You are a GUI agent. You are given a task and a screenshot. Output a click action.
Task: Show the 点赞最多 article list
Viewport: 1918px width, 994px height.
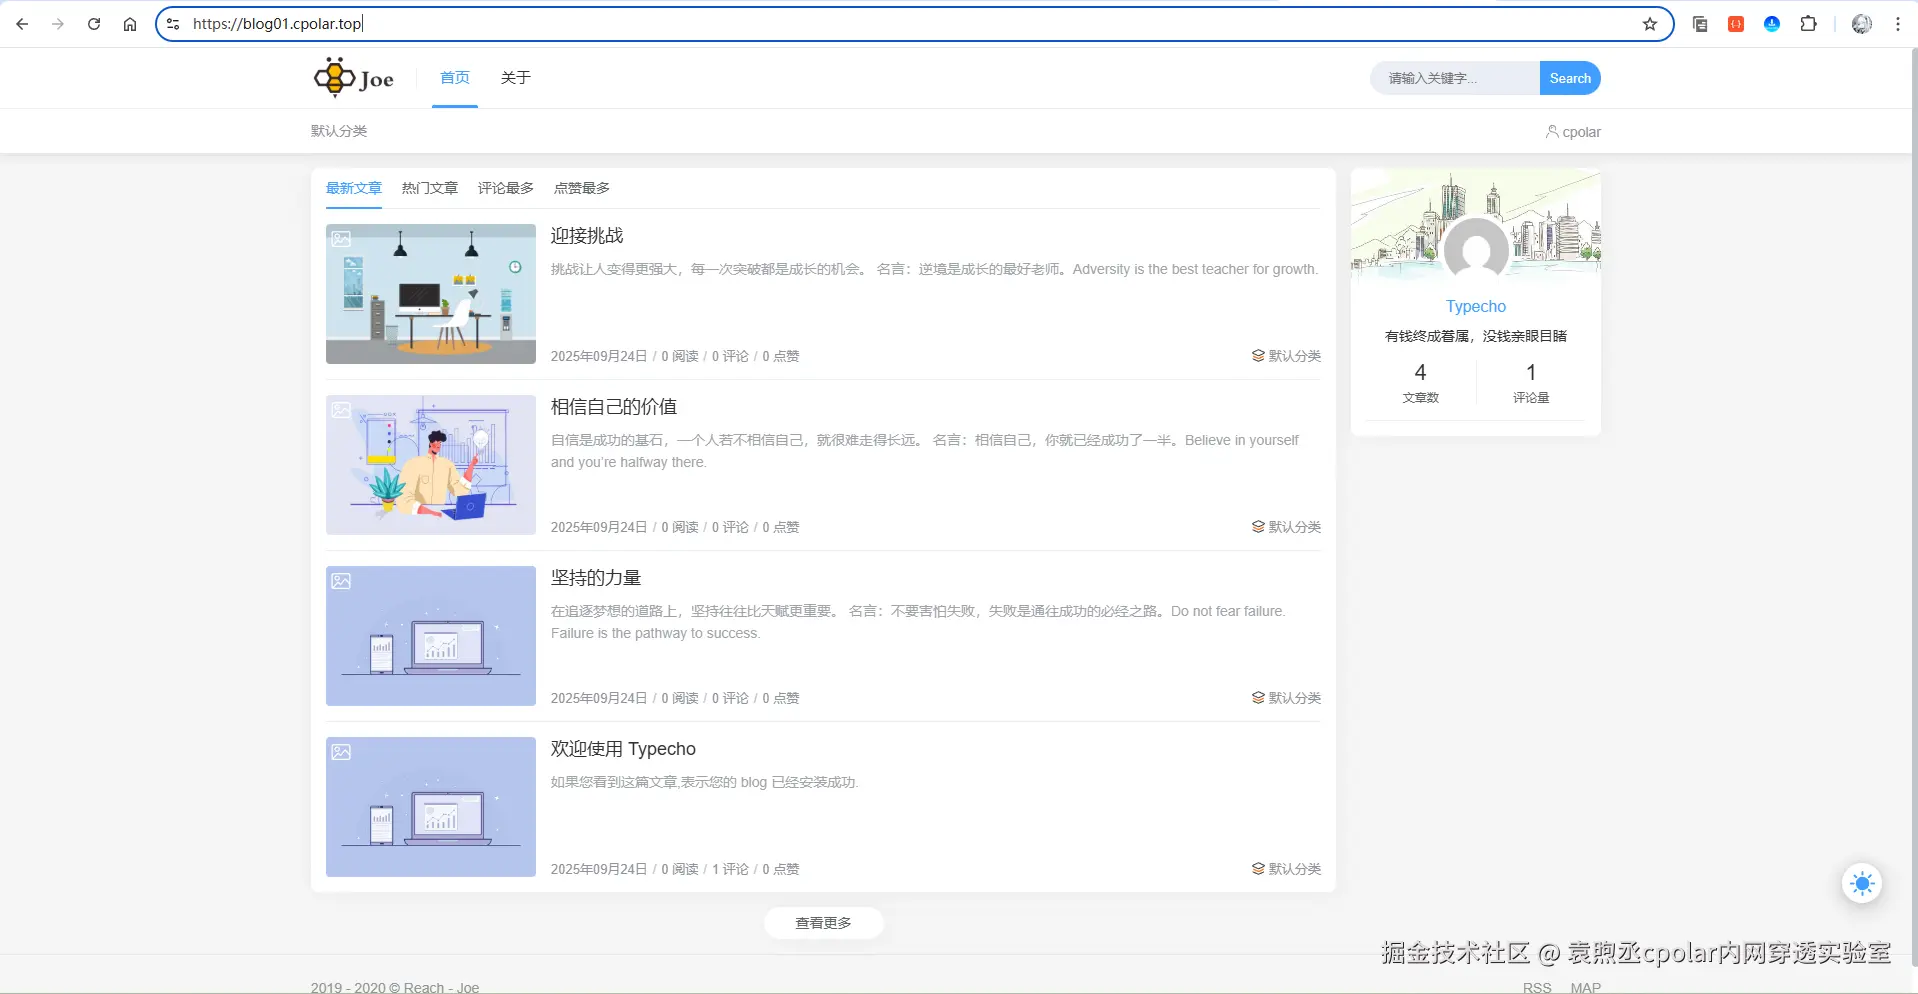[x=581, y=188]
